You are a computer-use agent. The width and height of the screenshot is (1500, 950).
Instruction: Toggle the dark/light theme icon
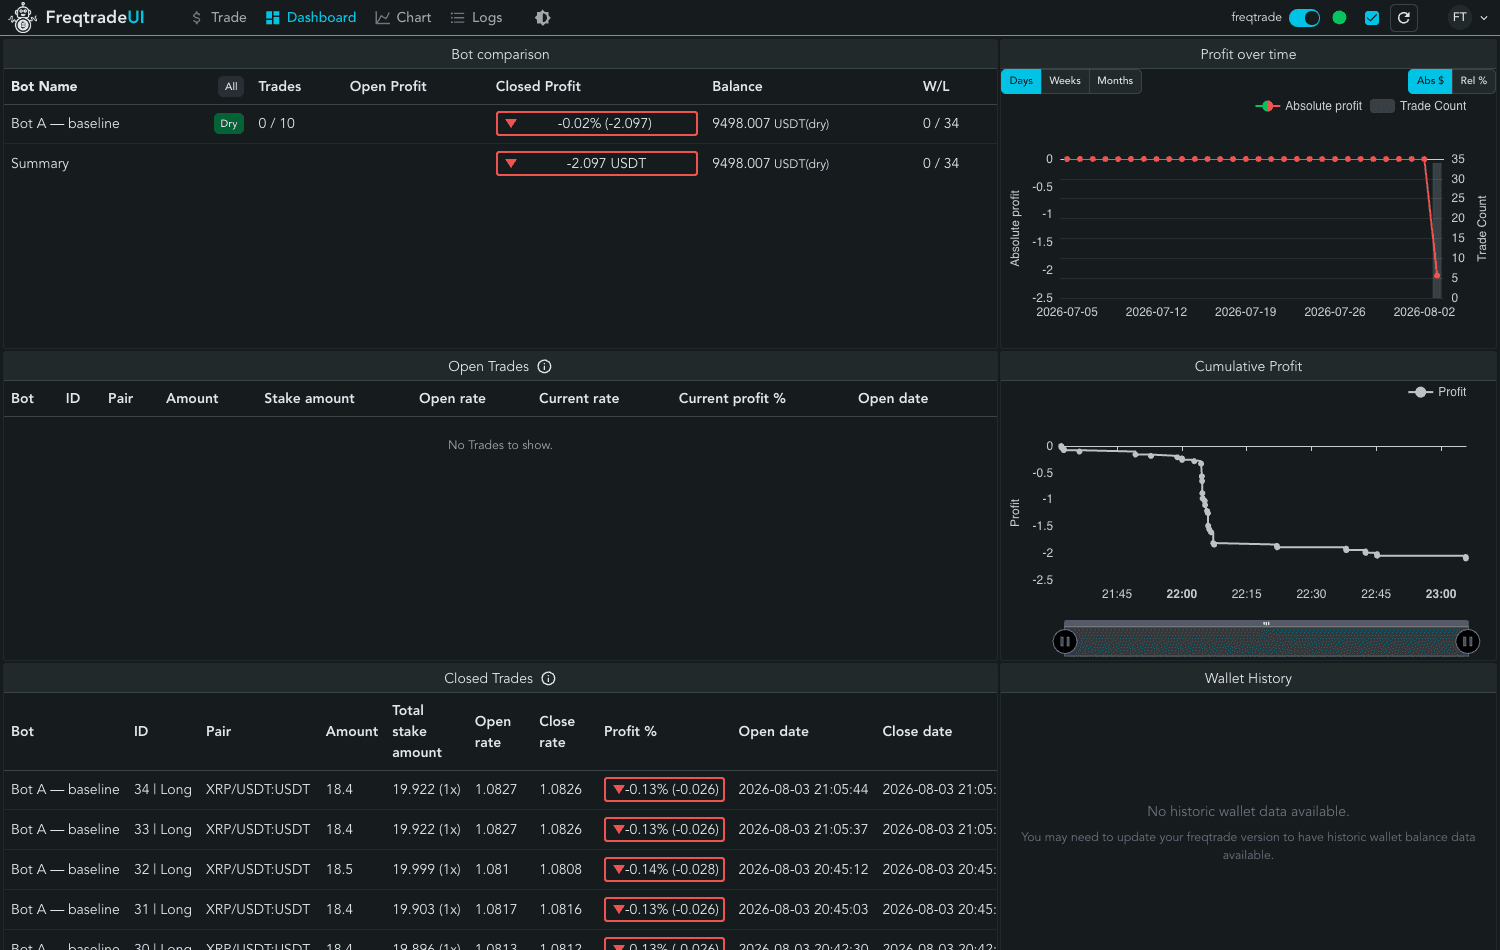tap(542, 18)
